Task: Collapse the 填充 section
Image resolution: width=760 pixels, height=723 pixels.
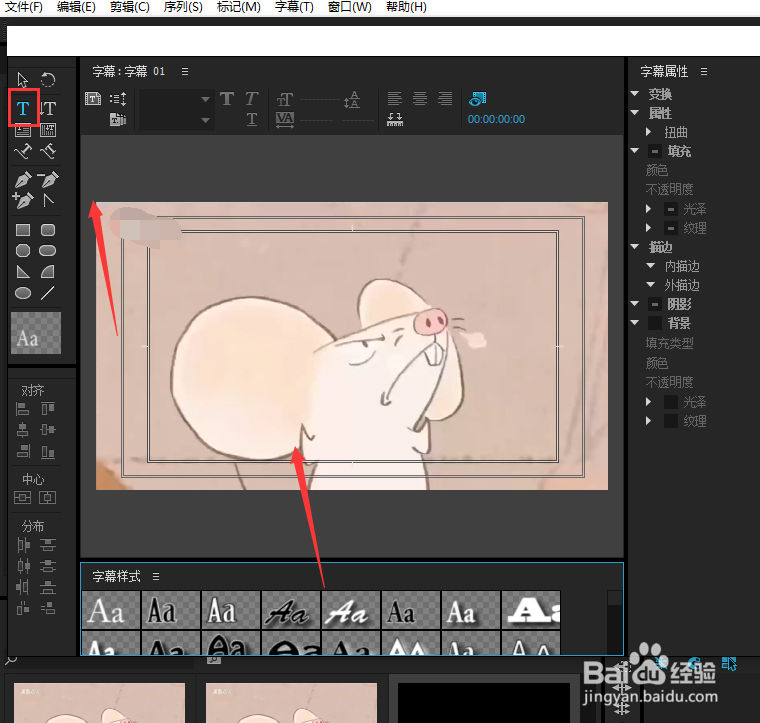Action: [634, 151]
